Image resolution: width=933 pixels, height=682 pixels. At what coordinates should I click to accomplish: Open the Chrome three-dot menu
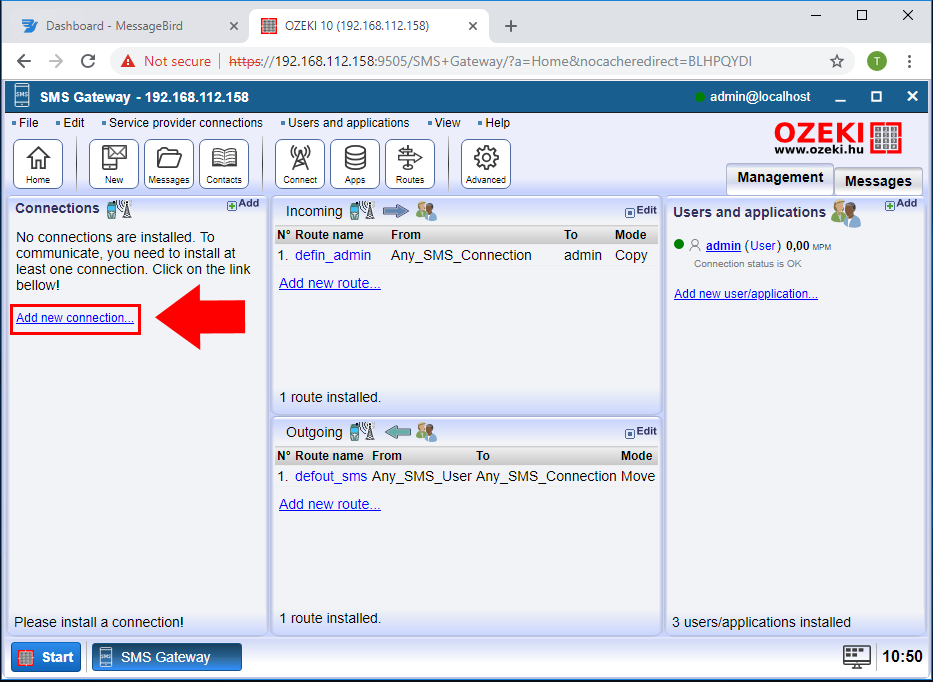[909, 61]
